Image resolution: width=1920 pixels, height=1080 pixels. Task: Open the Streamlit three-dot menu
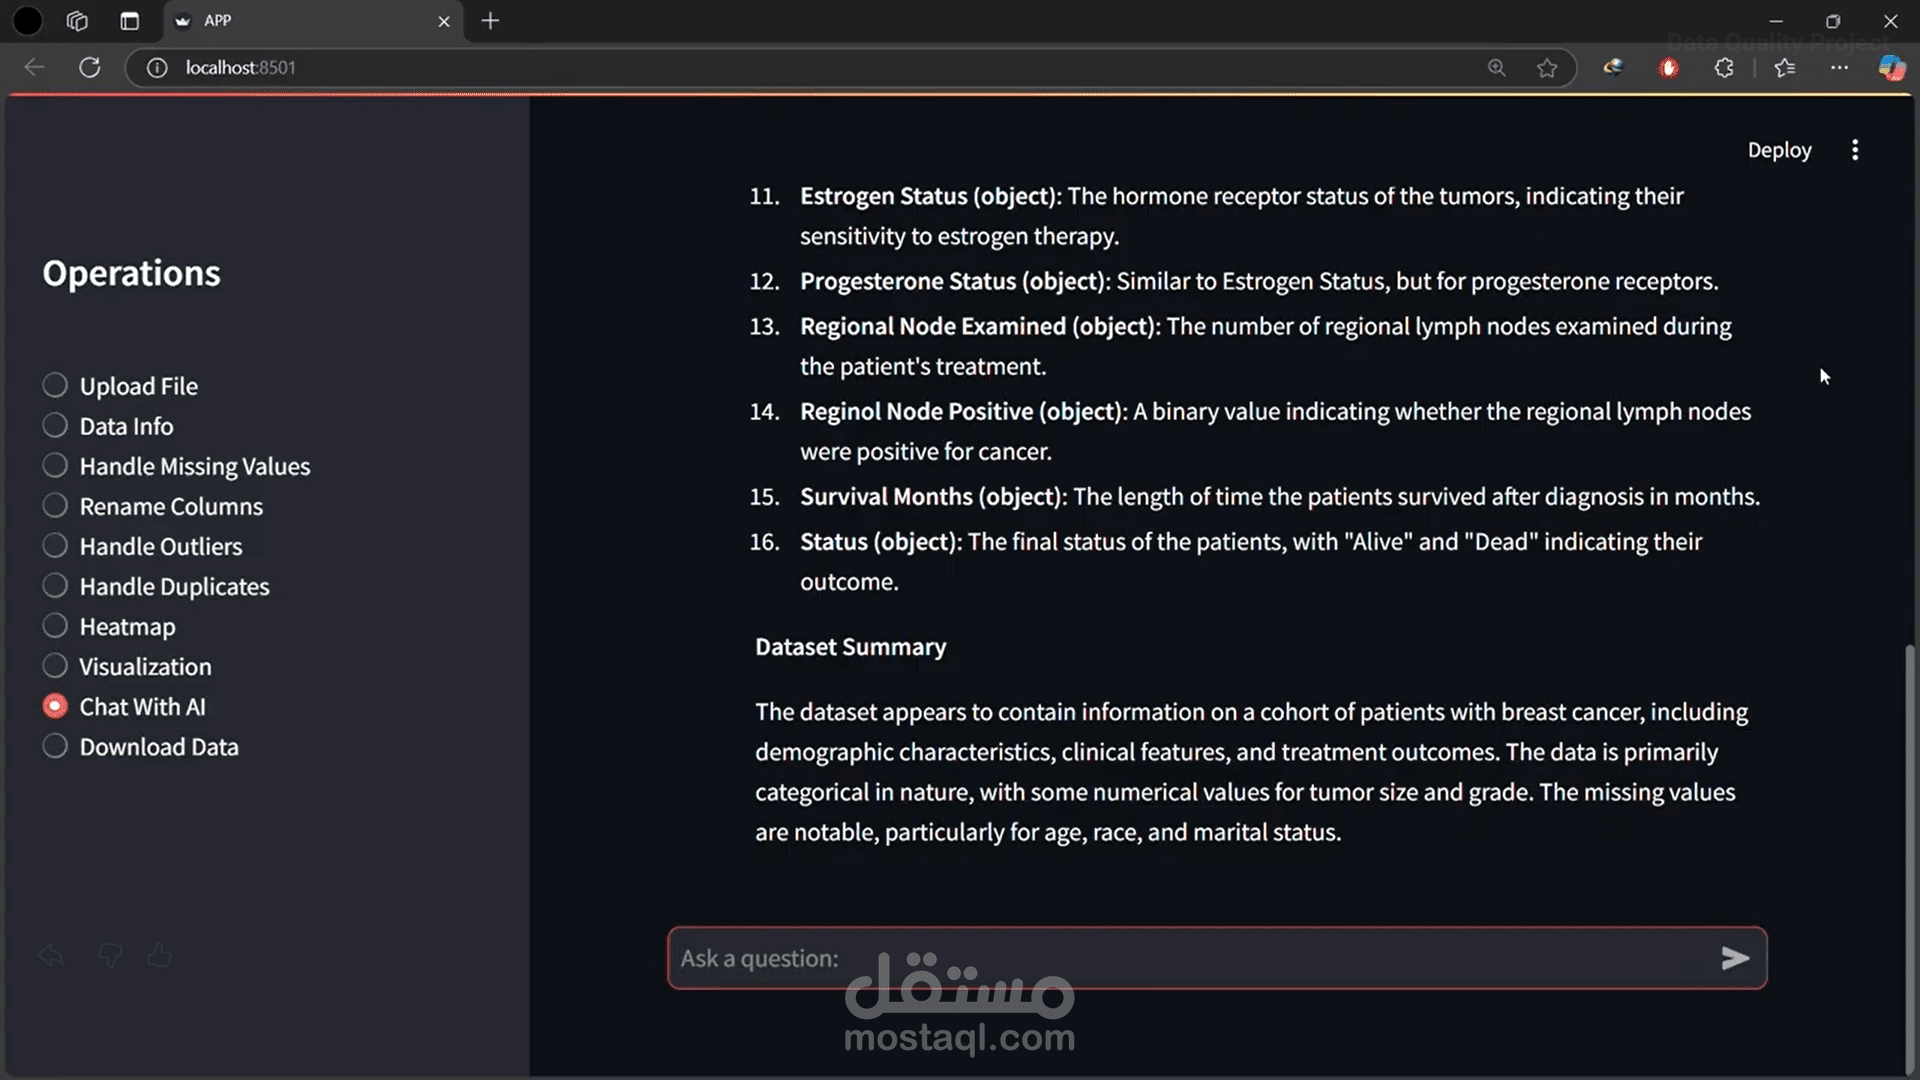[1855, 150]
